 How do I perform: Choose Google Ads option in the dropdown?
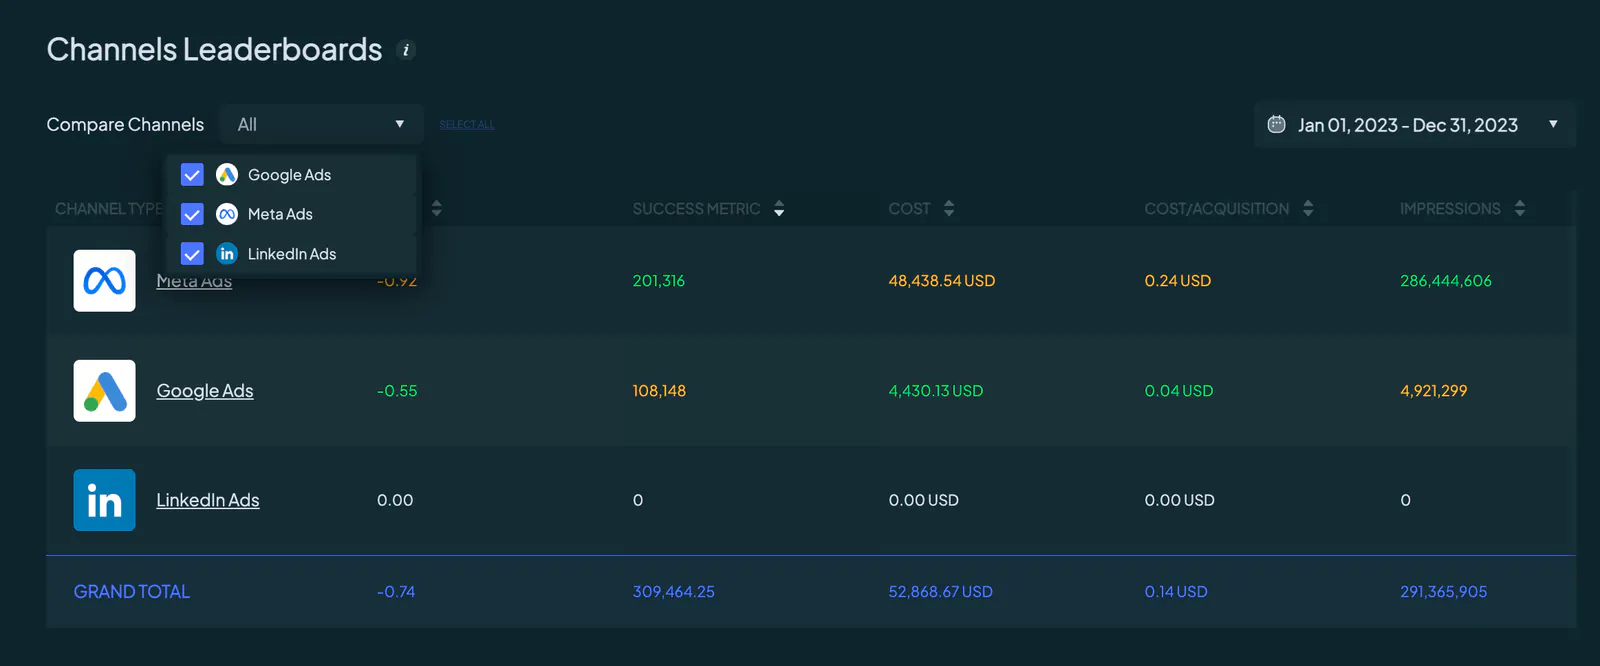(290, 175)
